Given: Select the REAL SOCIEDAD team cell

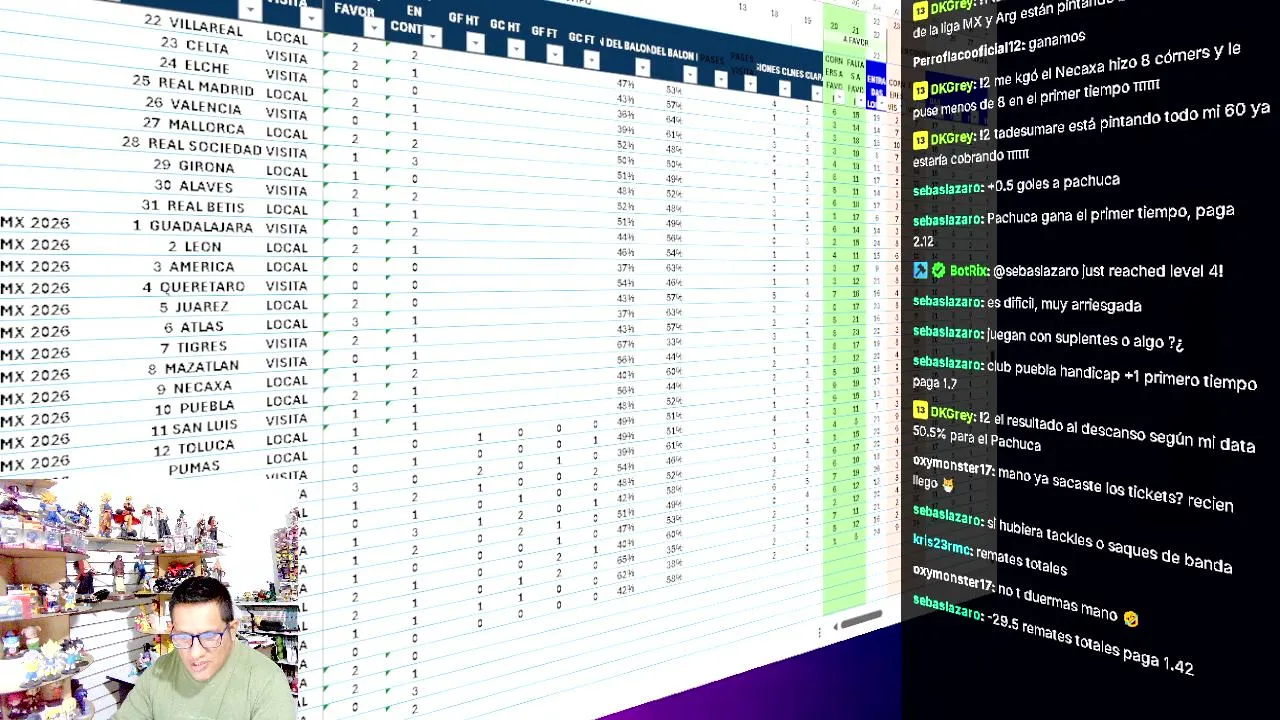Looking at the screenshot, I should 205,146.
